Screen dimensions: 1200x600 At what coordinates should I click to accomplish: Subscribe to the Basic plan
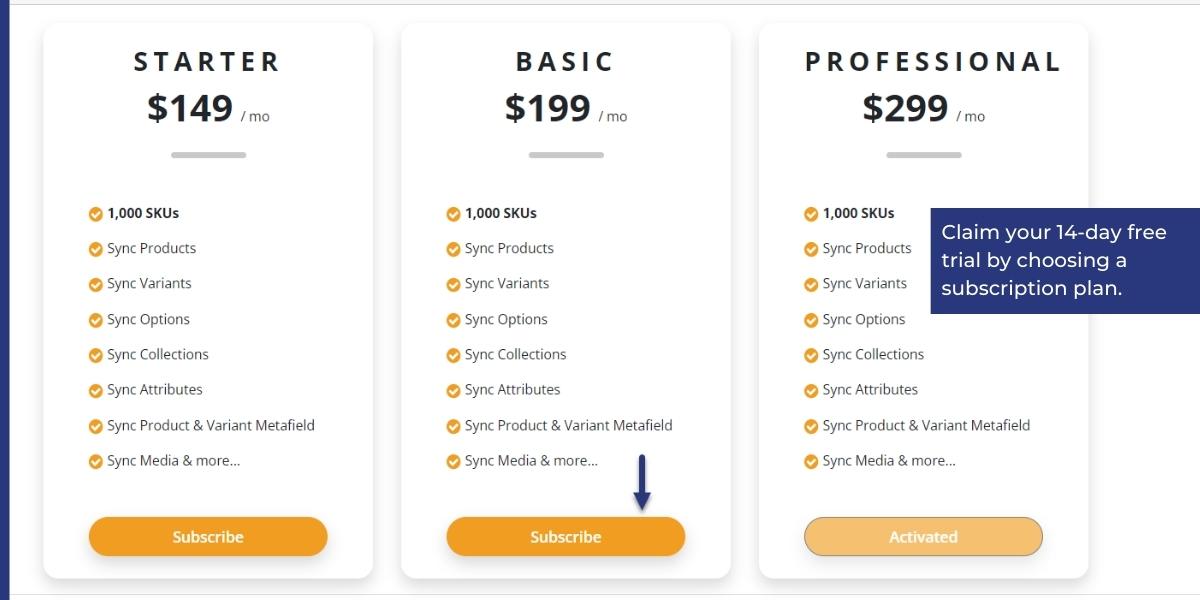pos(566,537)
